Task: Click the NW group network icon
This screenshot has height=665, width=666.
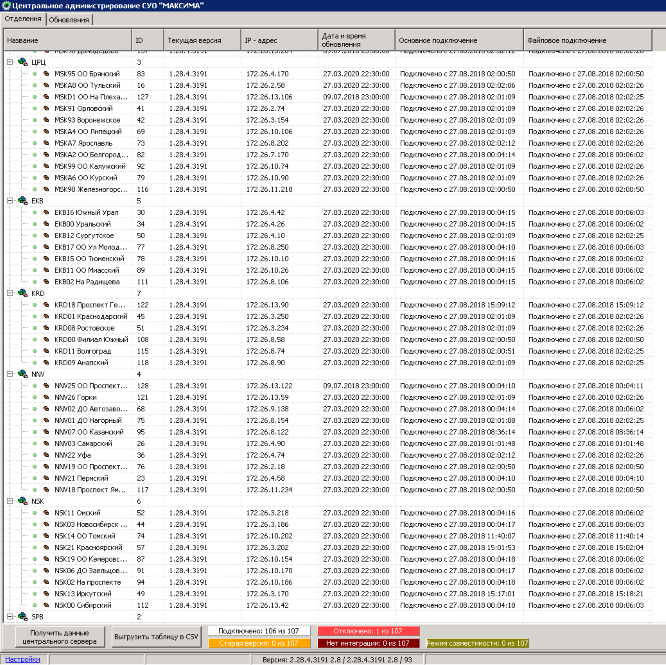Action: pos(23,374)
